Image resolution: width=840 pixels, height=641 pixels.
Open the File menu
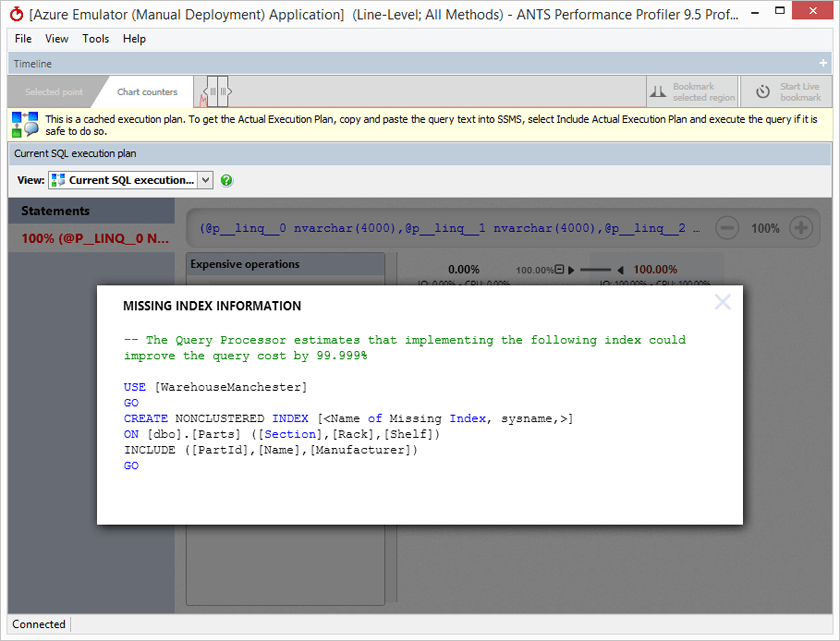click(22, 39)
